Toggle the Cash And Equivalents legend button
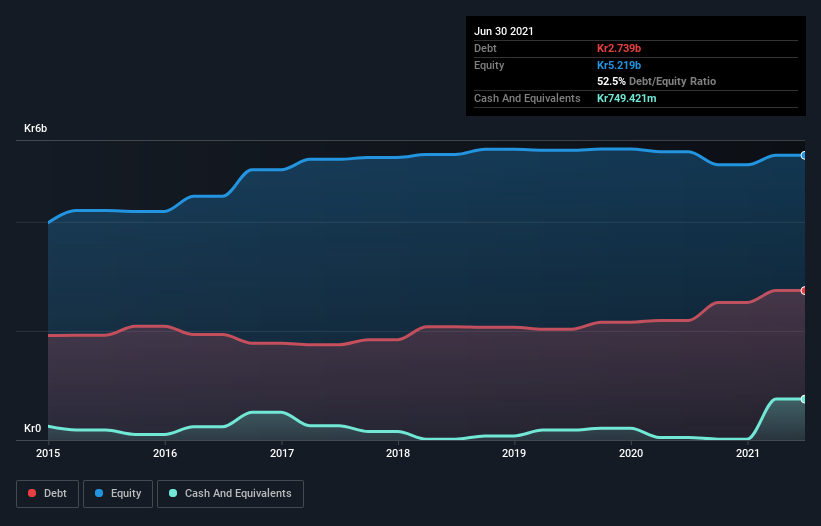821x526 pixels. pos(230,494)
